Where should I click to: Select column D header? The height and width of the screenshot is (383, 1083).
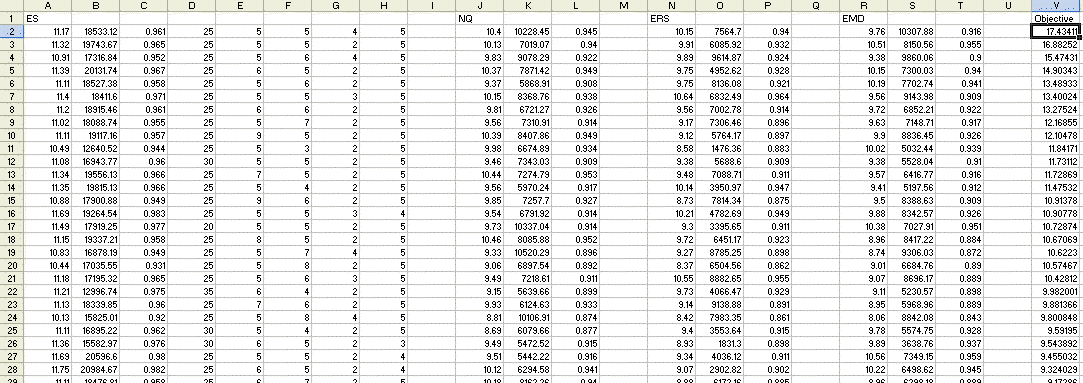point(191,6)
